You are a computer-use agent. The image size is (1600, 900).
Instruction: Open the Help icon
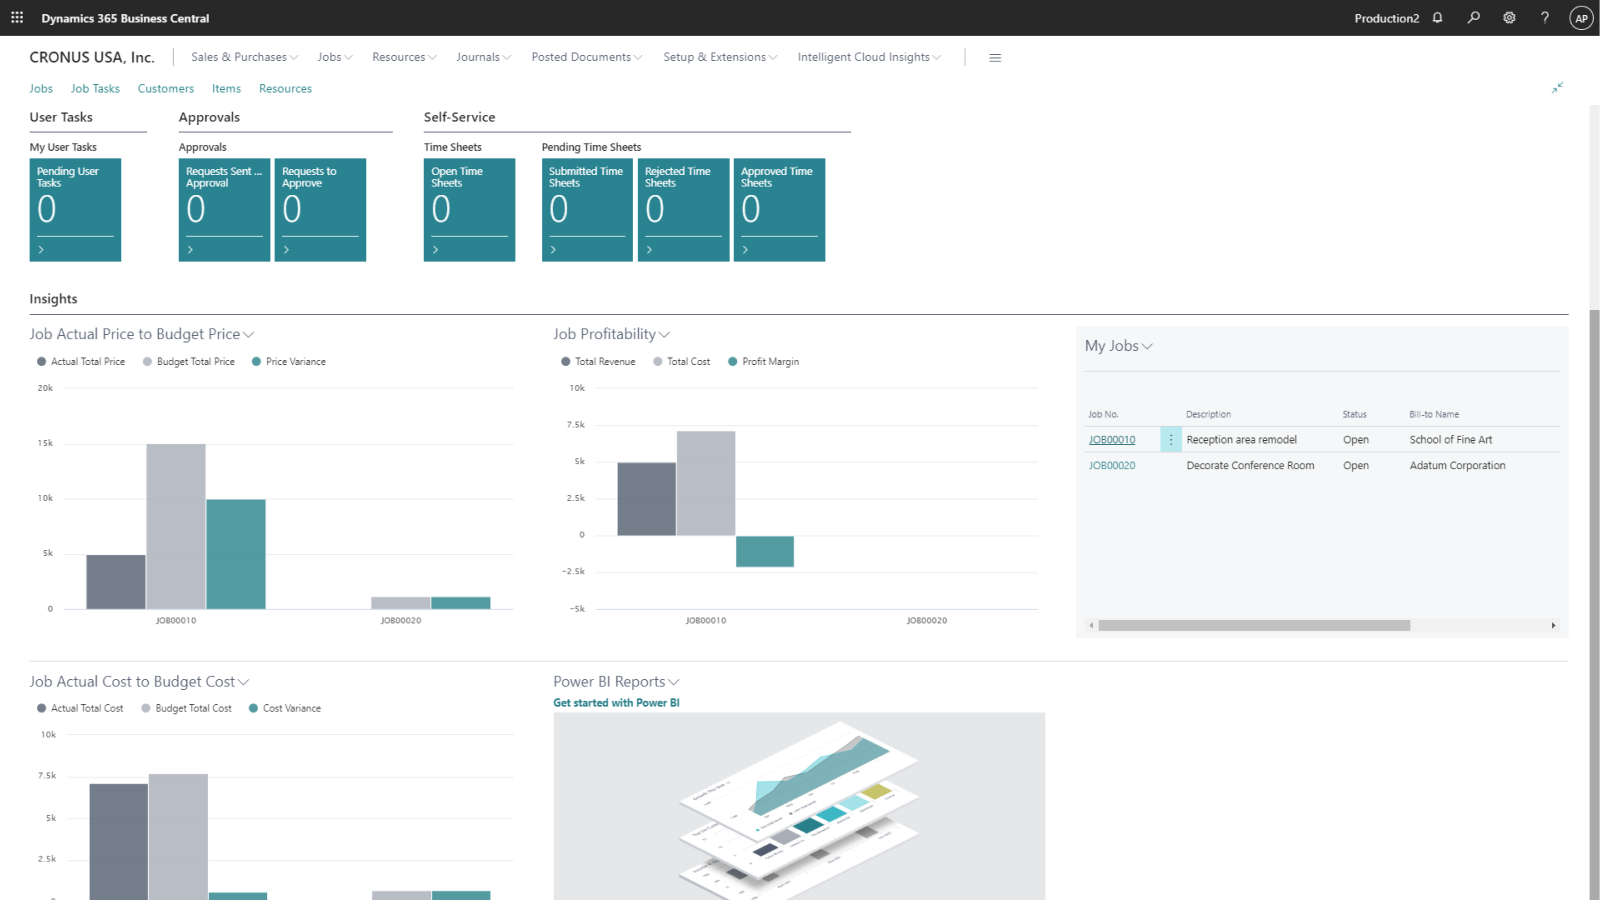pos(1543,17)
